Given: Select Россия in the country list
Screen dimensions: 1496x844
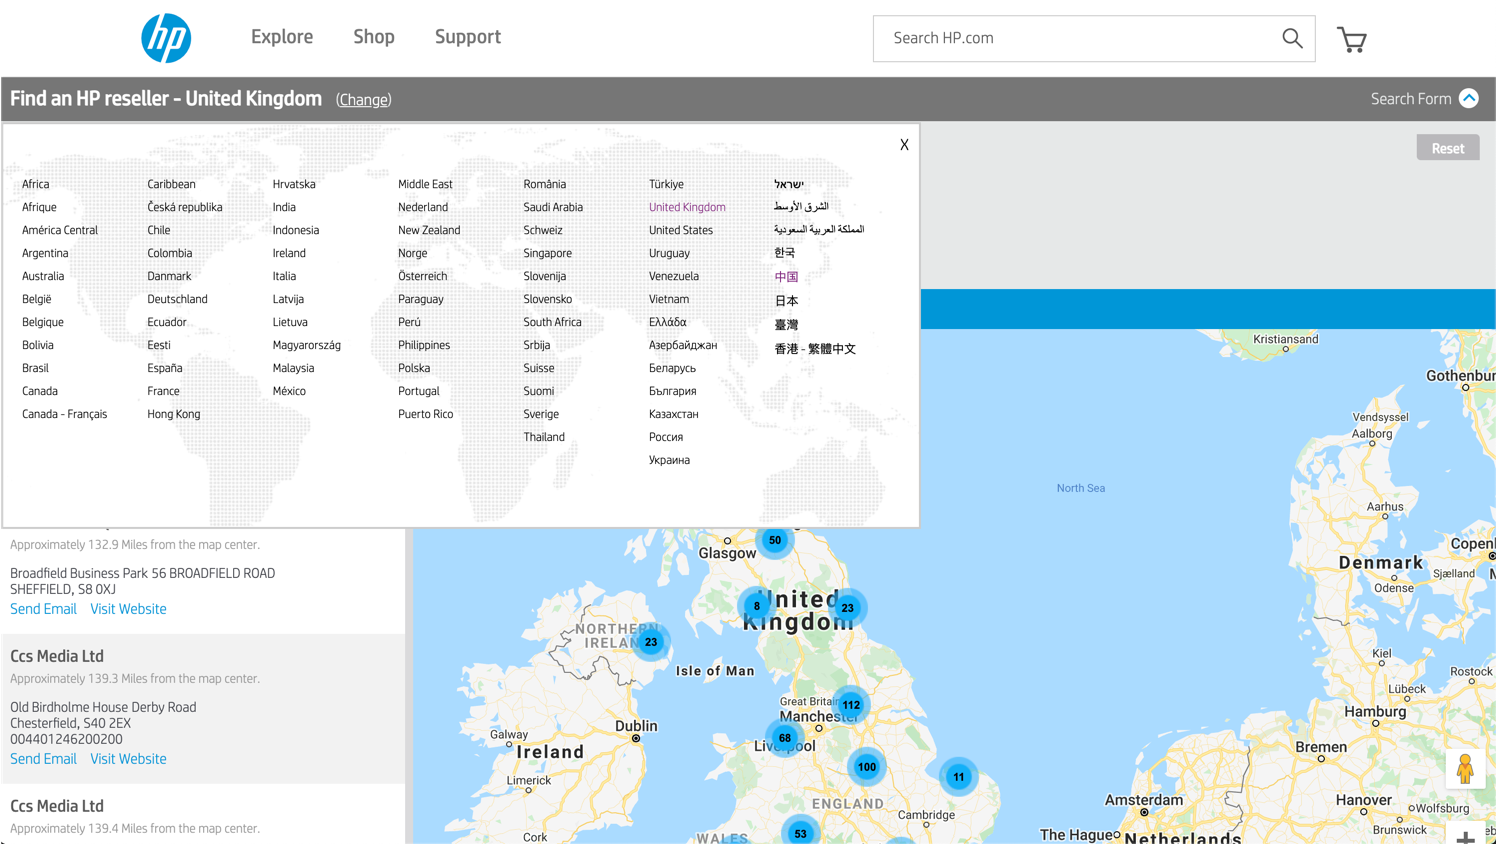Looking at the screenshot, I should point(666,437).
